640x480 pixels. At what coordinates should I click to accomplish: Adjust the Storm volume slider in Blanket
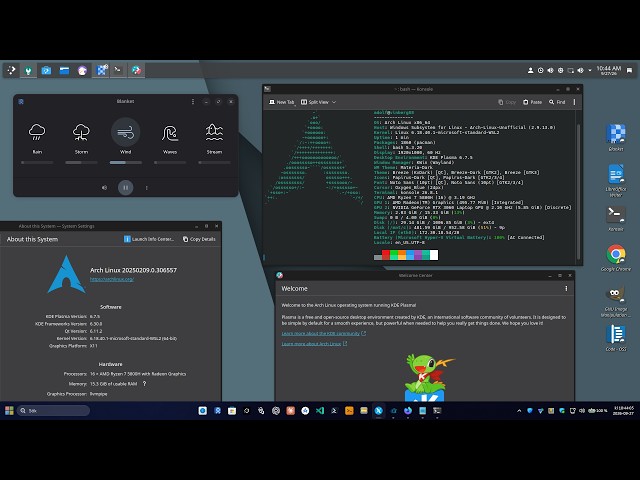(x=81, y=162)
